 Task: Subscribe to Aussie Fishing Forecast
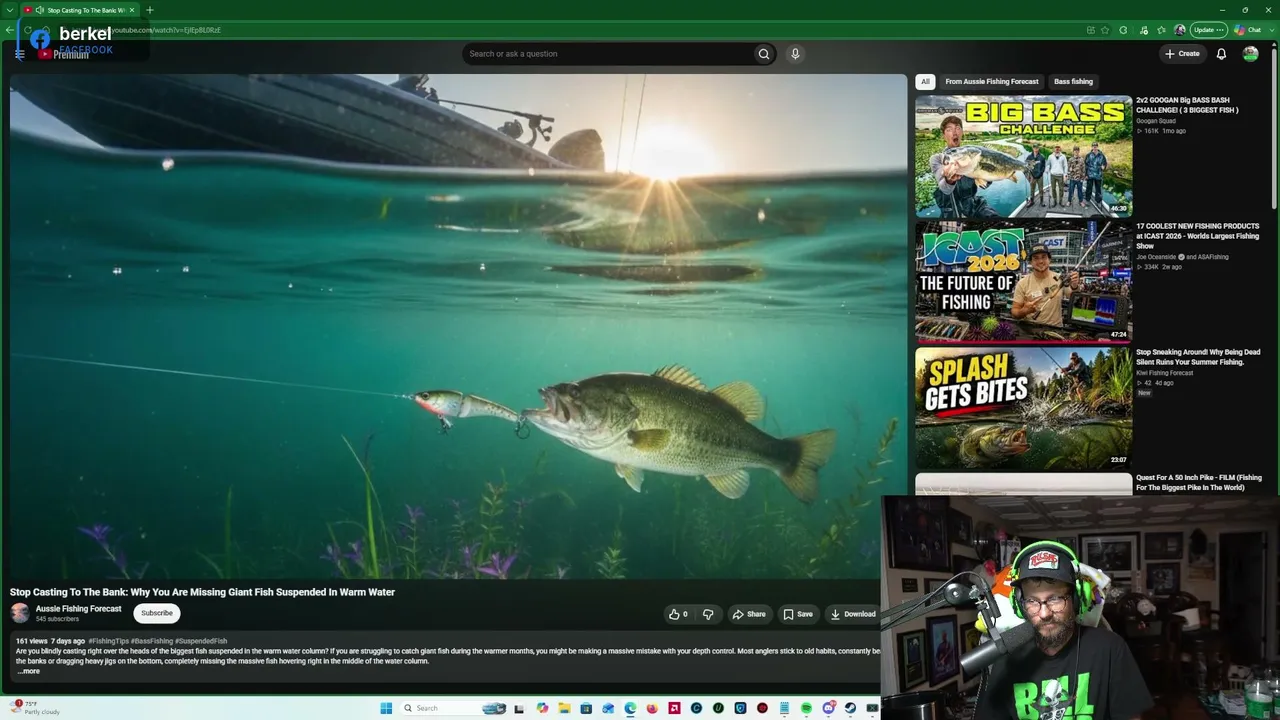tap(157, 613)
